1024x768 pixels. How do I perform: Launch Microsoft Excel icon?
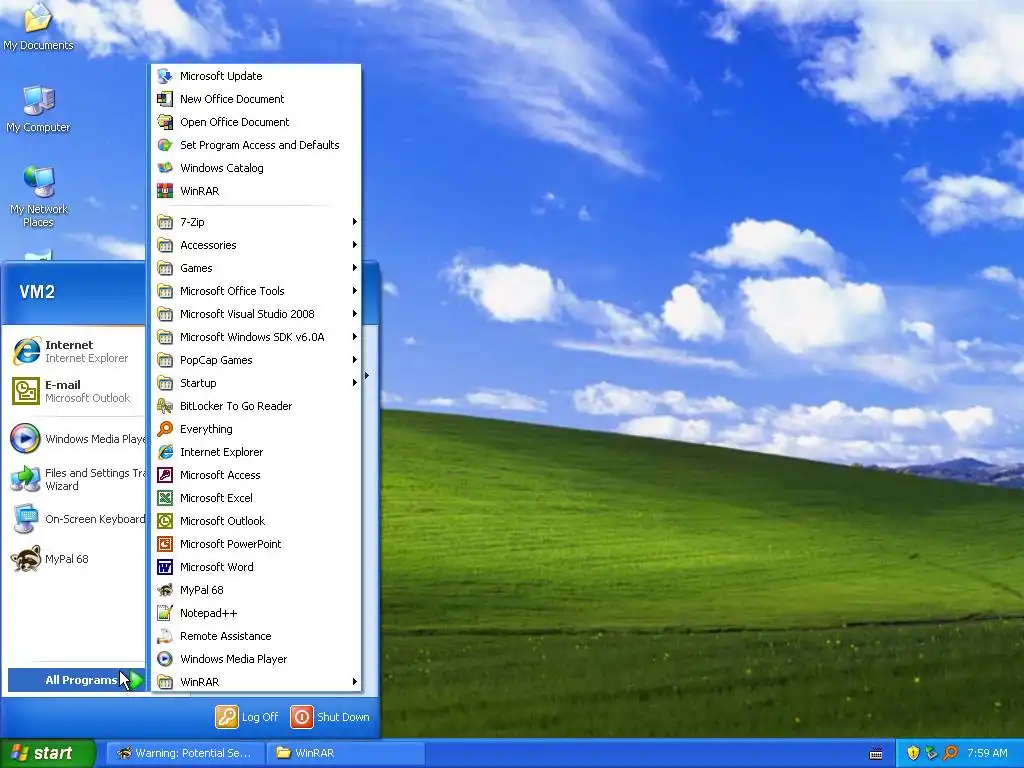(165, 498)
